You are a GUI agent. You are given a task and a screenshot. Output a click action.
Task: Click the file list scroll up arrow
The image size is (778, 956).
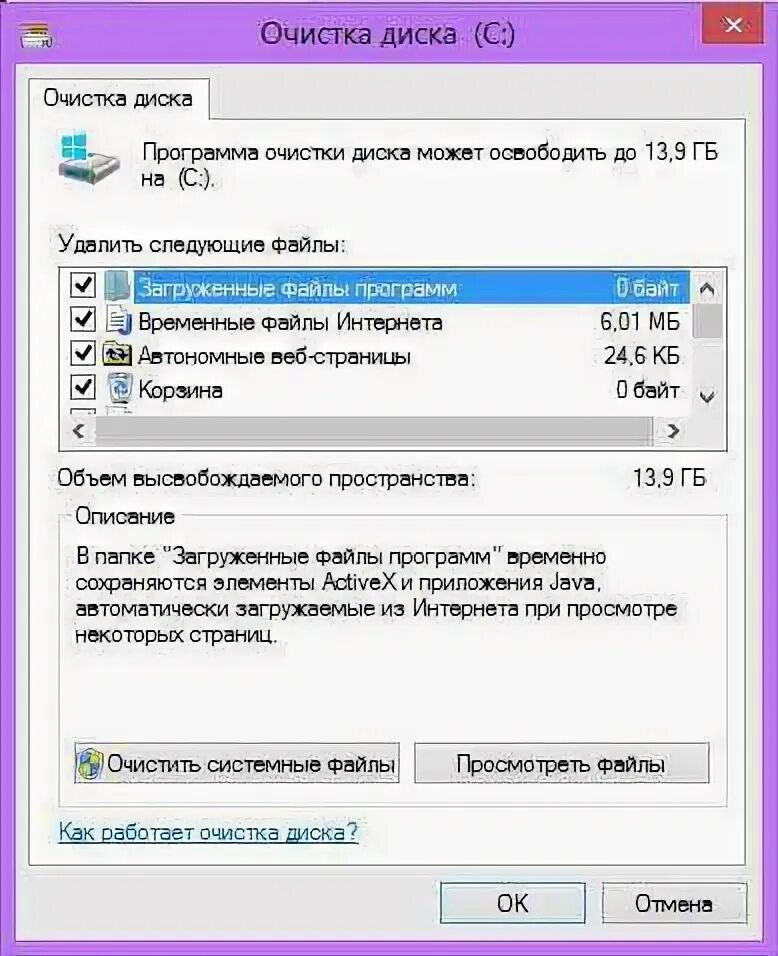click(x=707, y=288)
